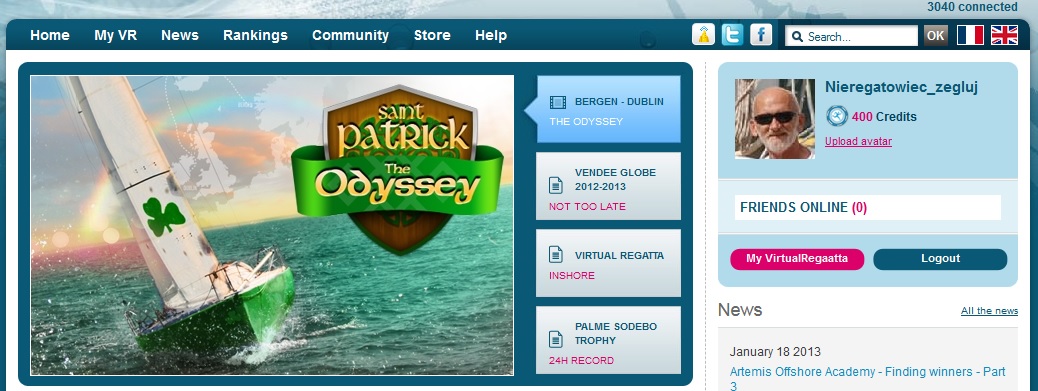Select the Palme Sodebo Trophy tab

pyautogui.click(x=608, y=340)
